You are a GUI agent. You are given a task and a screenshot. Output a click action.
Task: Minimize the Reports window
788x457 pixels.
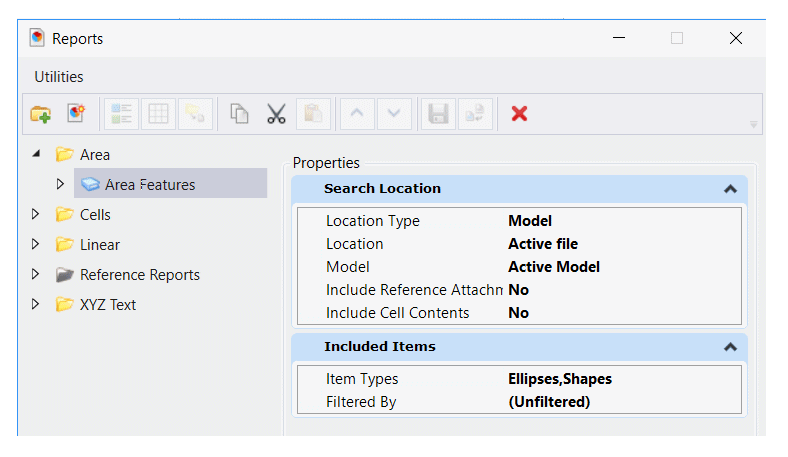tap(619, 38)
